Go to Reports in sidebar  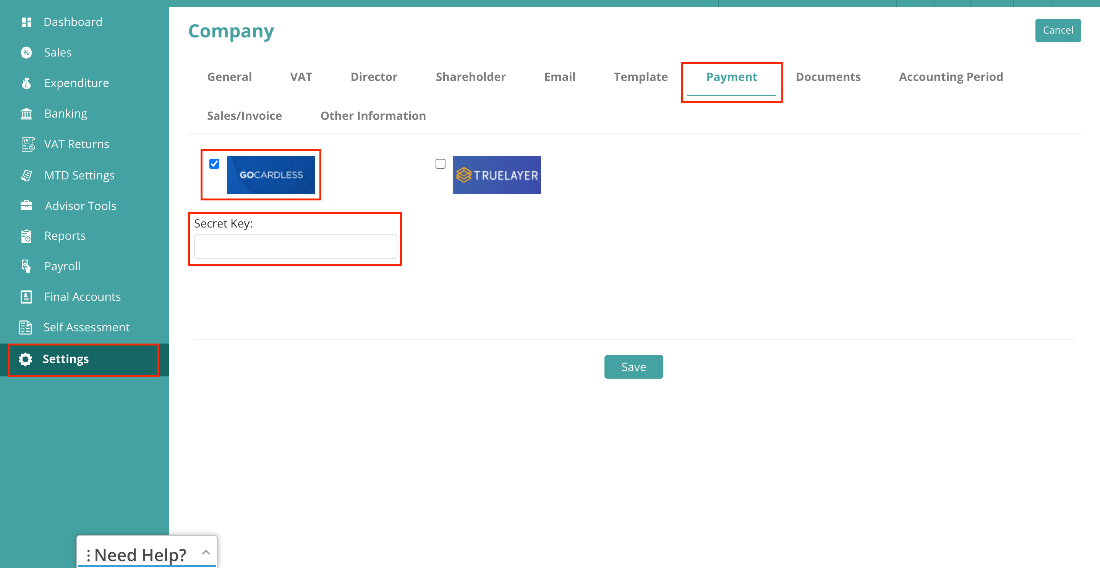(65, 236)
